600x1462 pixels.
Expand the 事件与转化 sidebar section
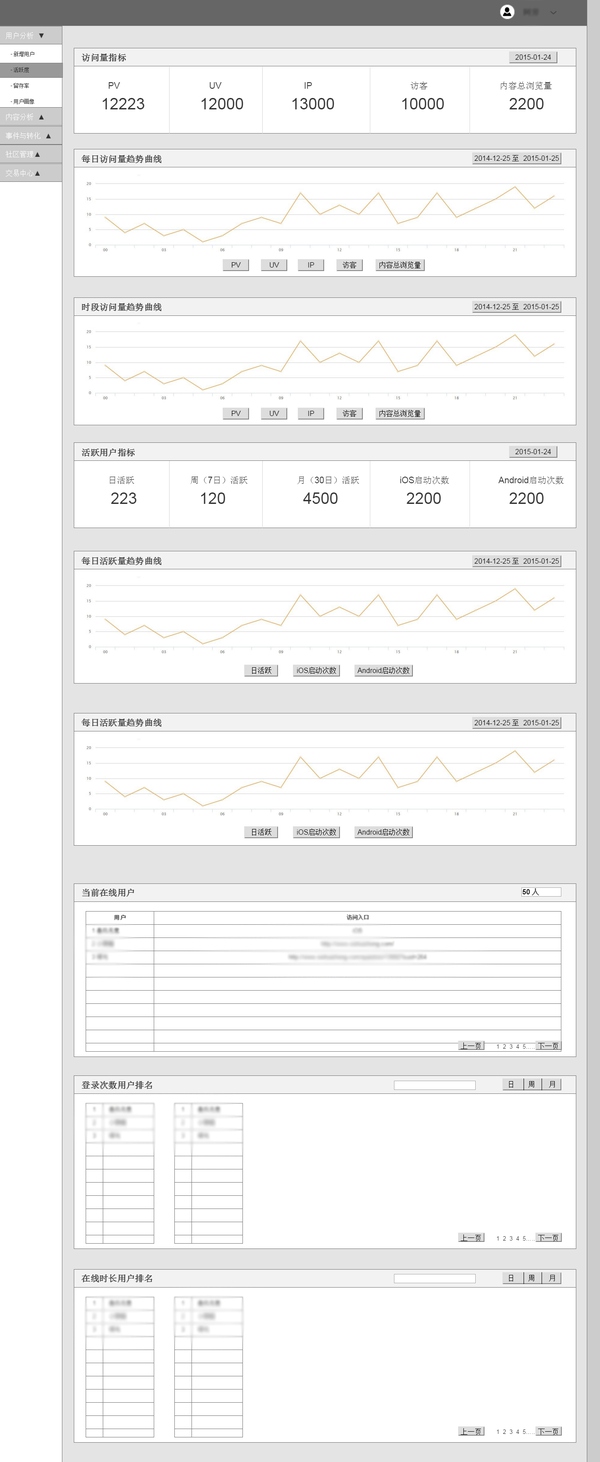[30, 135]
